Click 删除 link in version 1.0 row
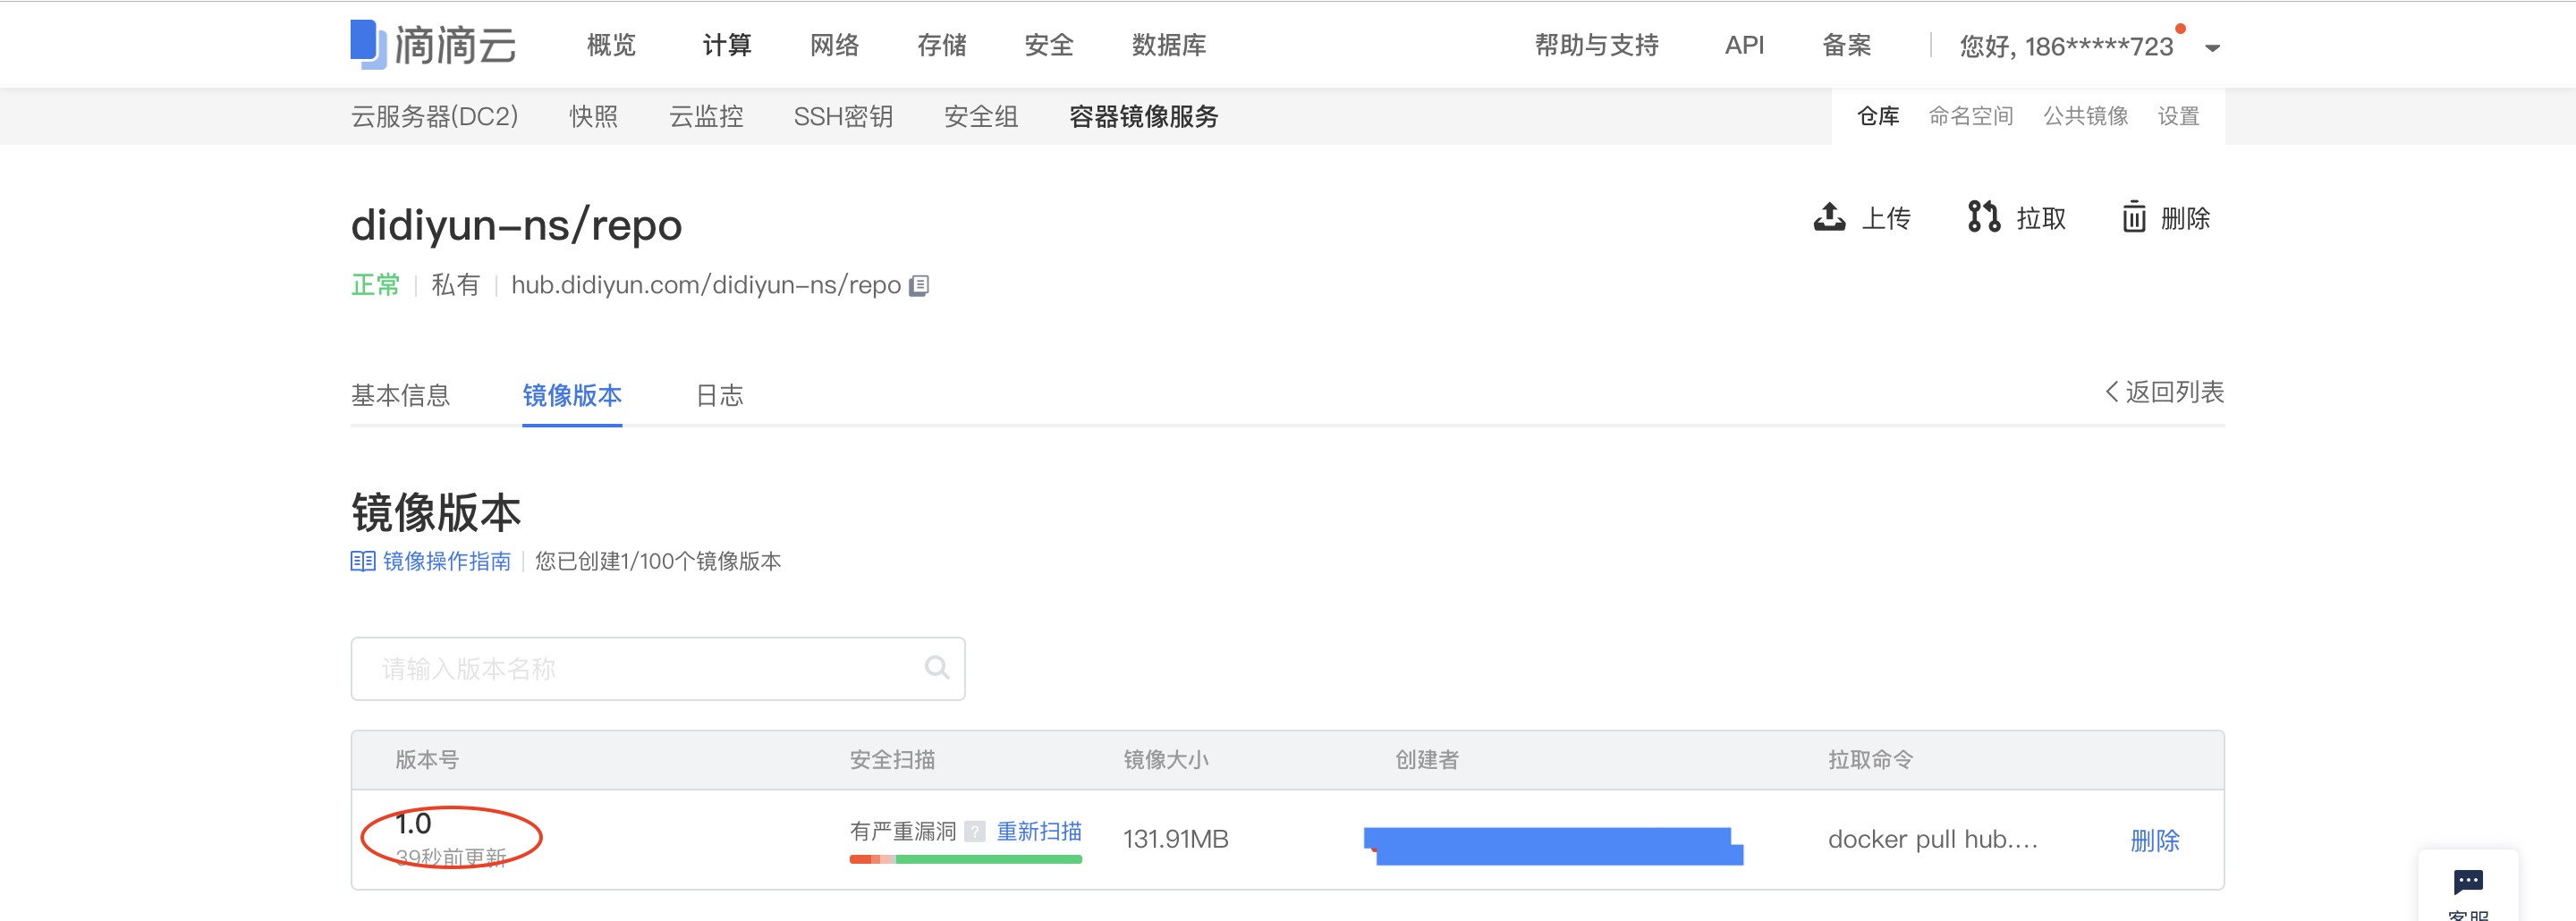The height and width of the screenshot is (921, 2576). click(2154, 840)
